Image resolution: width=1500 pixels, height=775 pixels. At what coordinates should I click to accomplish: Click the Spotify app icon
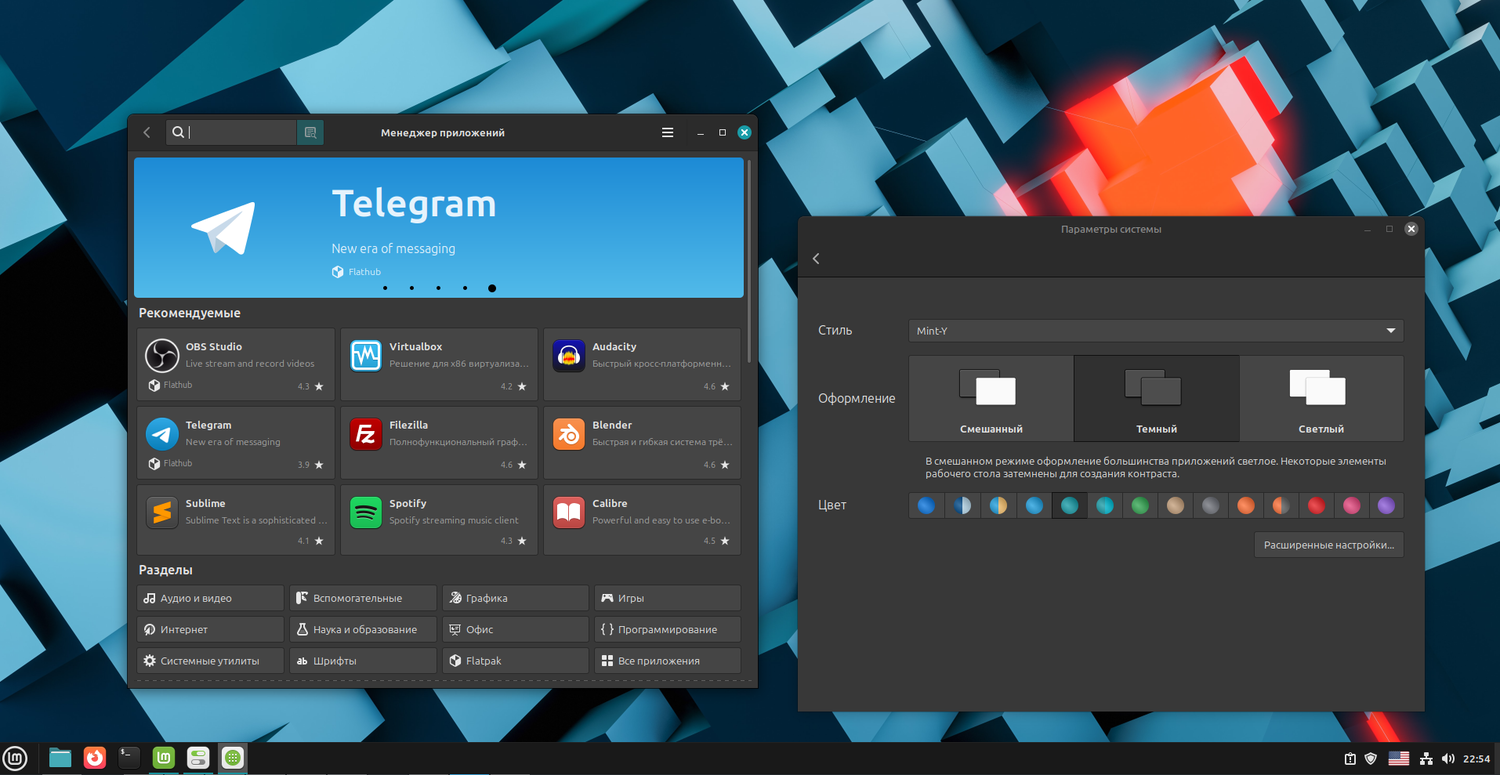coord(366,512)
